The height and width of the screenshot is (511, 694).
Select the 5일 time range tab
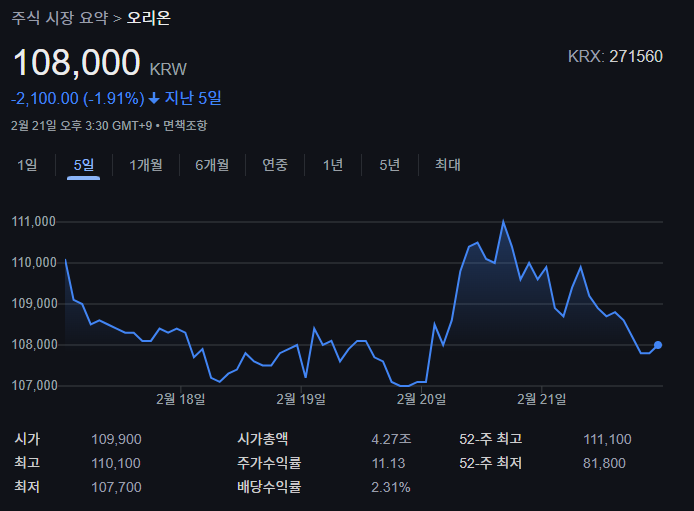point(84,165)
